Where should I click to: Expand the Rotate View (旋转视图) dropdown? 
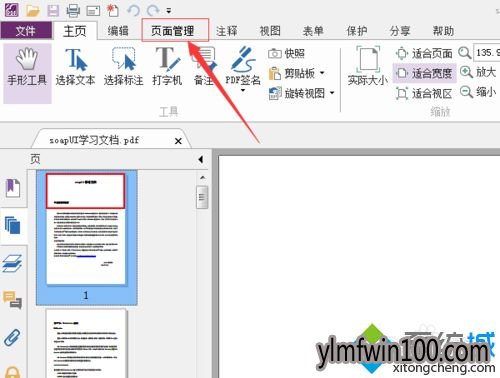[332, 93]
